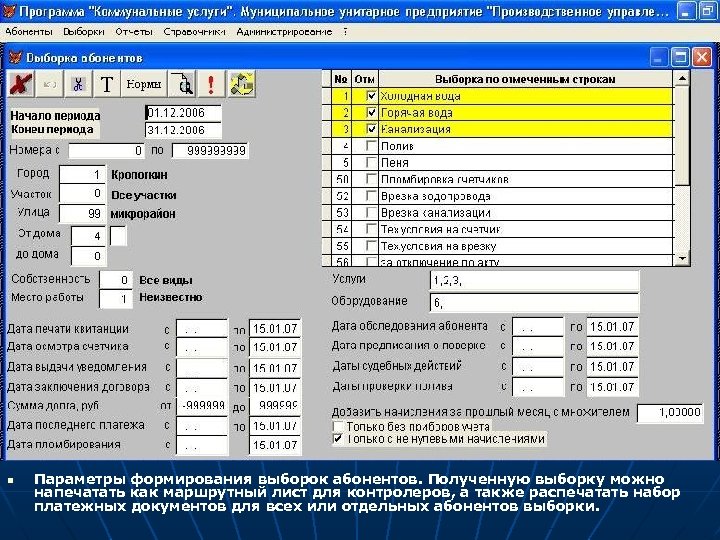This screenshot has width=720, height=540.
Task: Open the ? help menu
Action: pos(345,32)
